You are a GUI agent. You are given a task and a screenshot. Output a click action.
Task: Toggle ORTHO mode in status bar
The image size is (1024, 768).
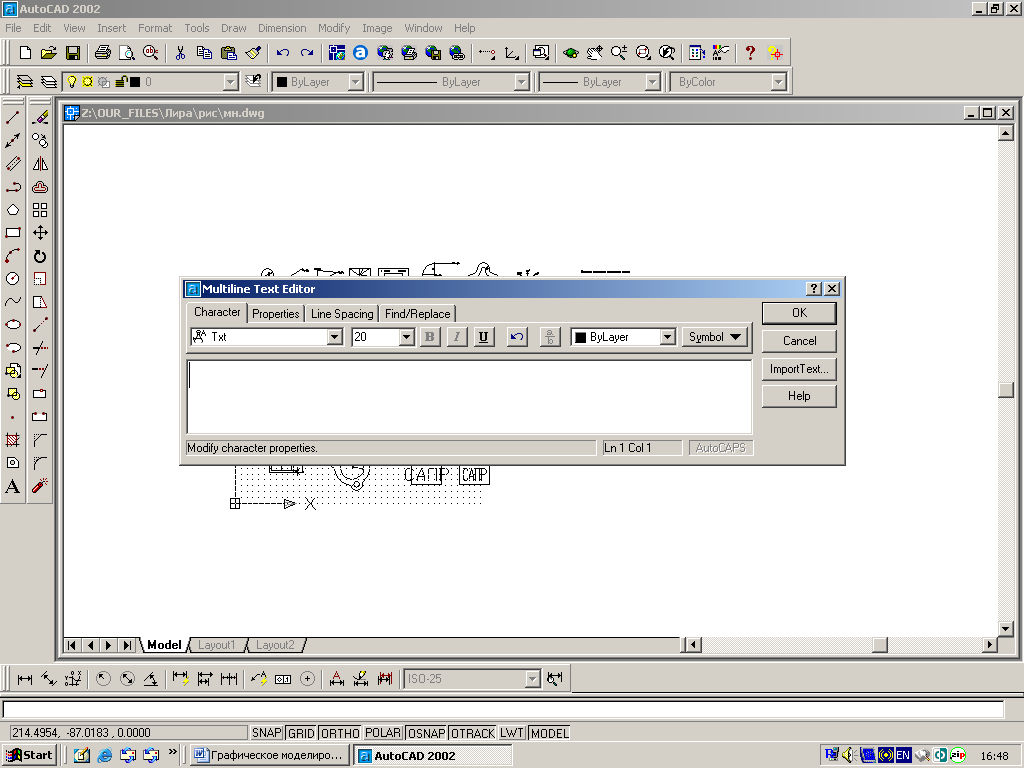340,733
